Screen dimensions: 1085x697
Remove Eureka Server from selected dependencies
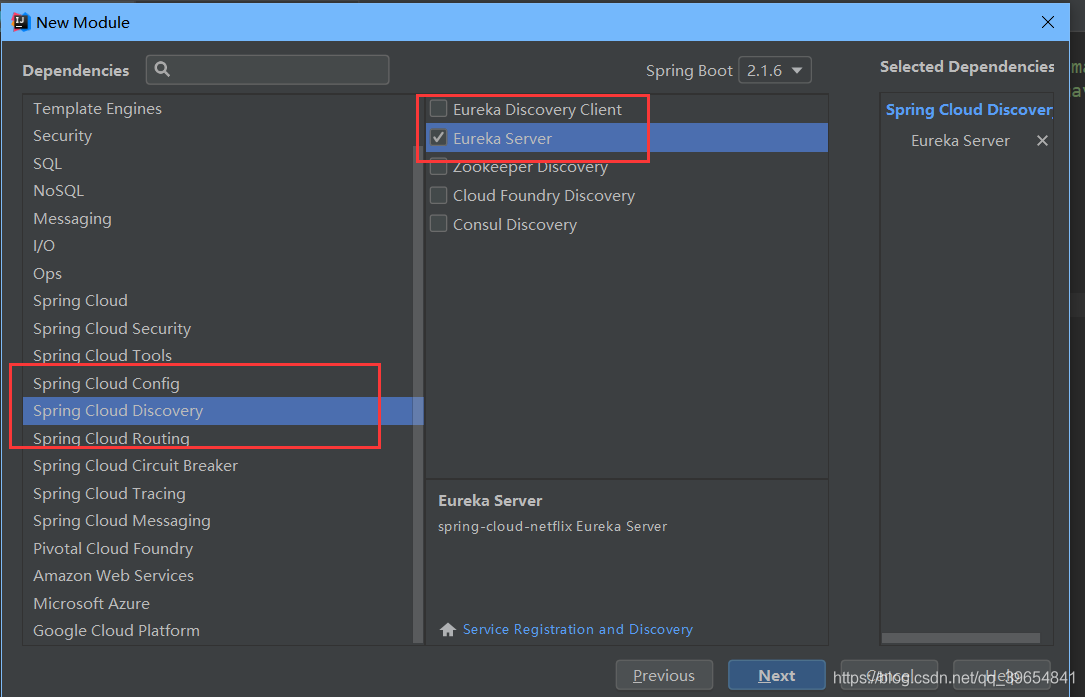(x=1042, y=141)
